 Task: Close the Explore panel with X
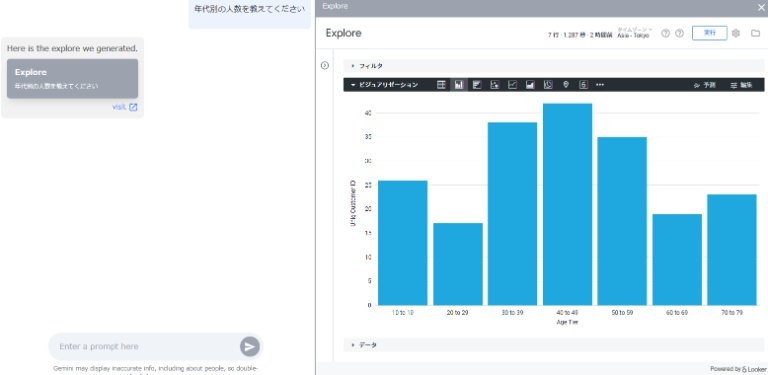(761, 7)
